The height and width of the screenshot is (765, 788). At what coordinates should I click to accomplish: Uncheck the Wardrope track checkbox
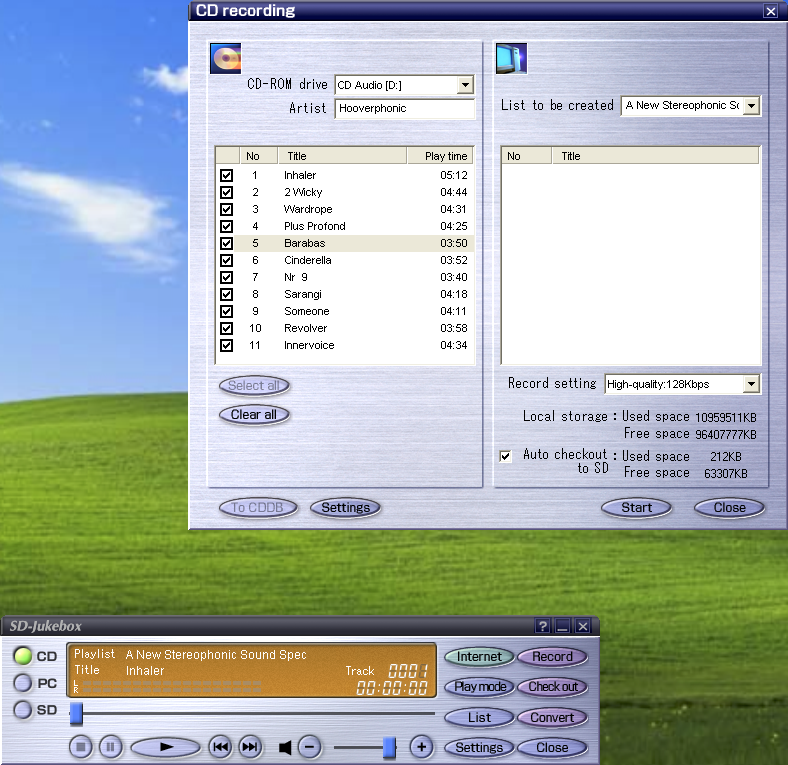point(227,210)
